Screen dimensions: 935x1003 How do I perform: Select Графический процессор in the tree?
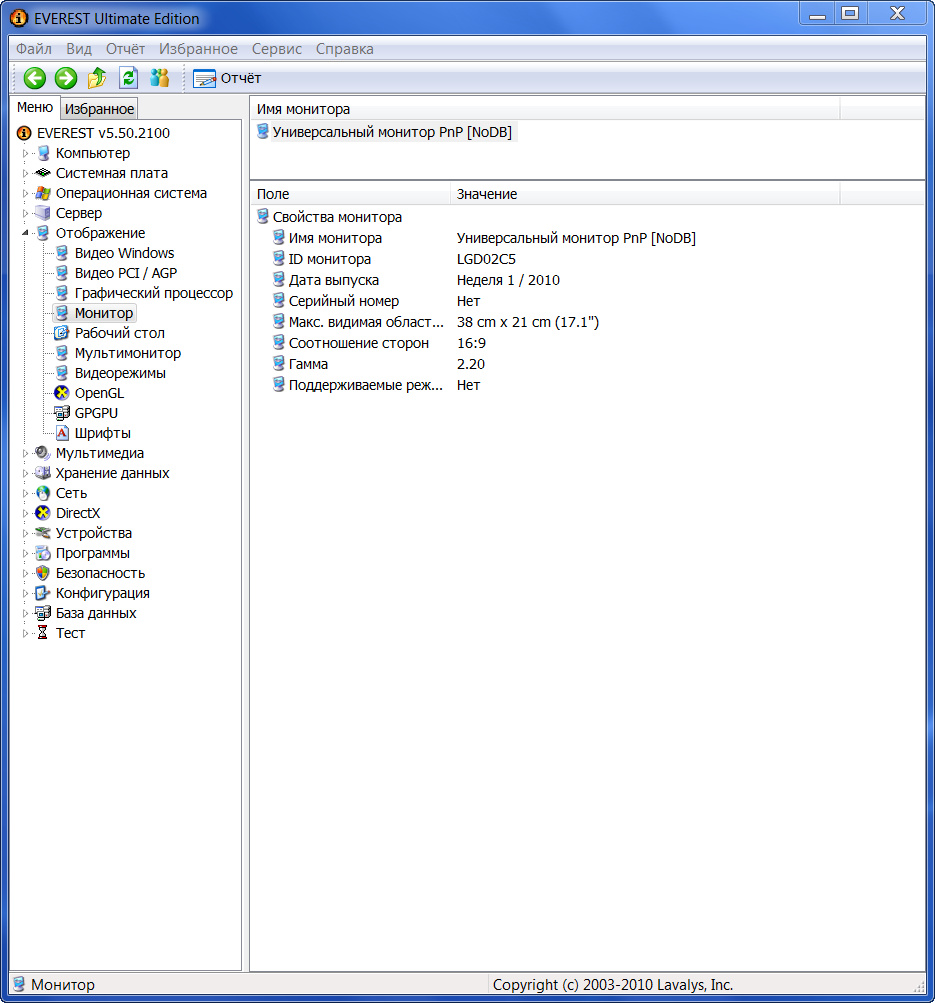coord(153,293)
